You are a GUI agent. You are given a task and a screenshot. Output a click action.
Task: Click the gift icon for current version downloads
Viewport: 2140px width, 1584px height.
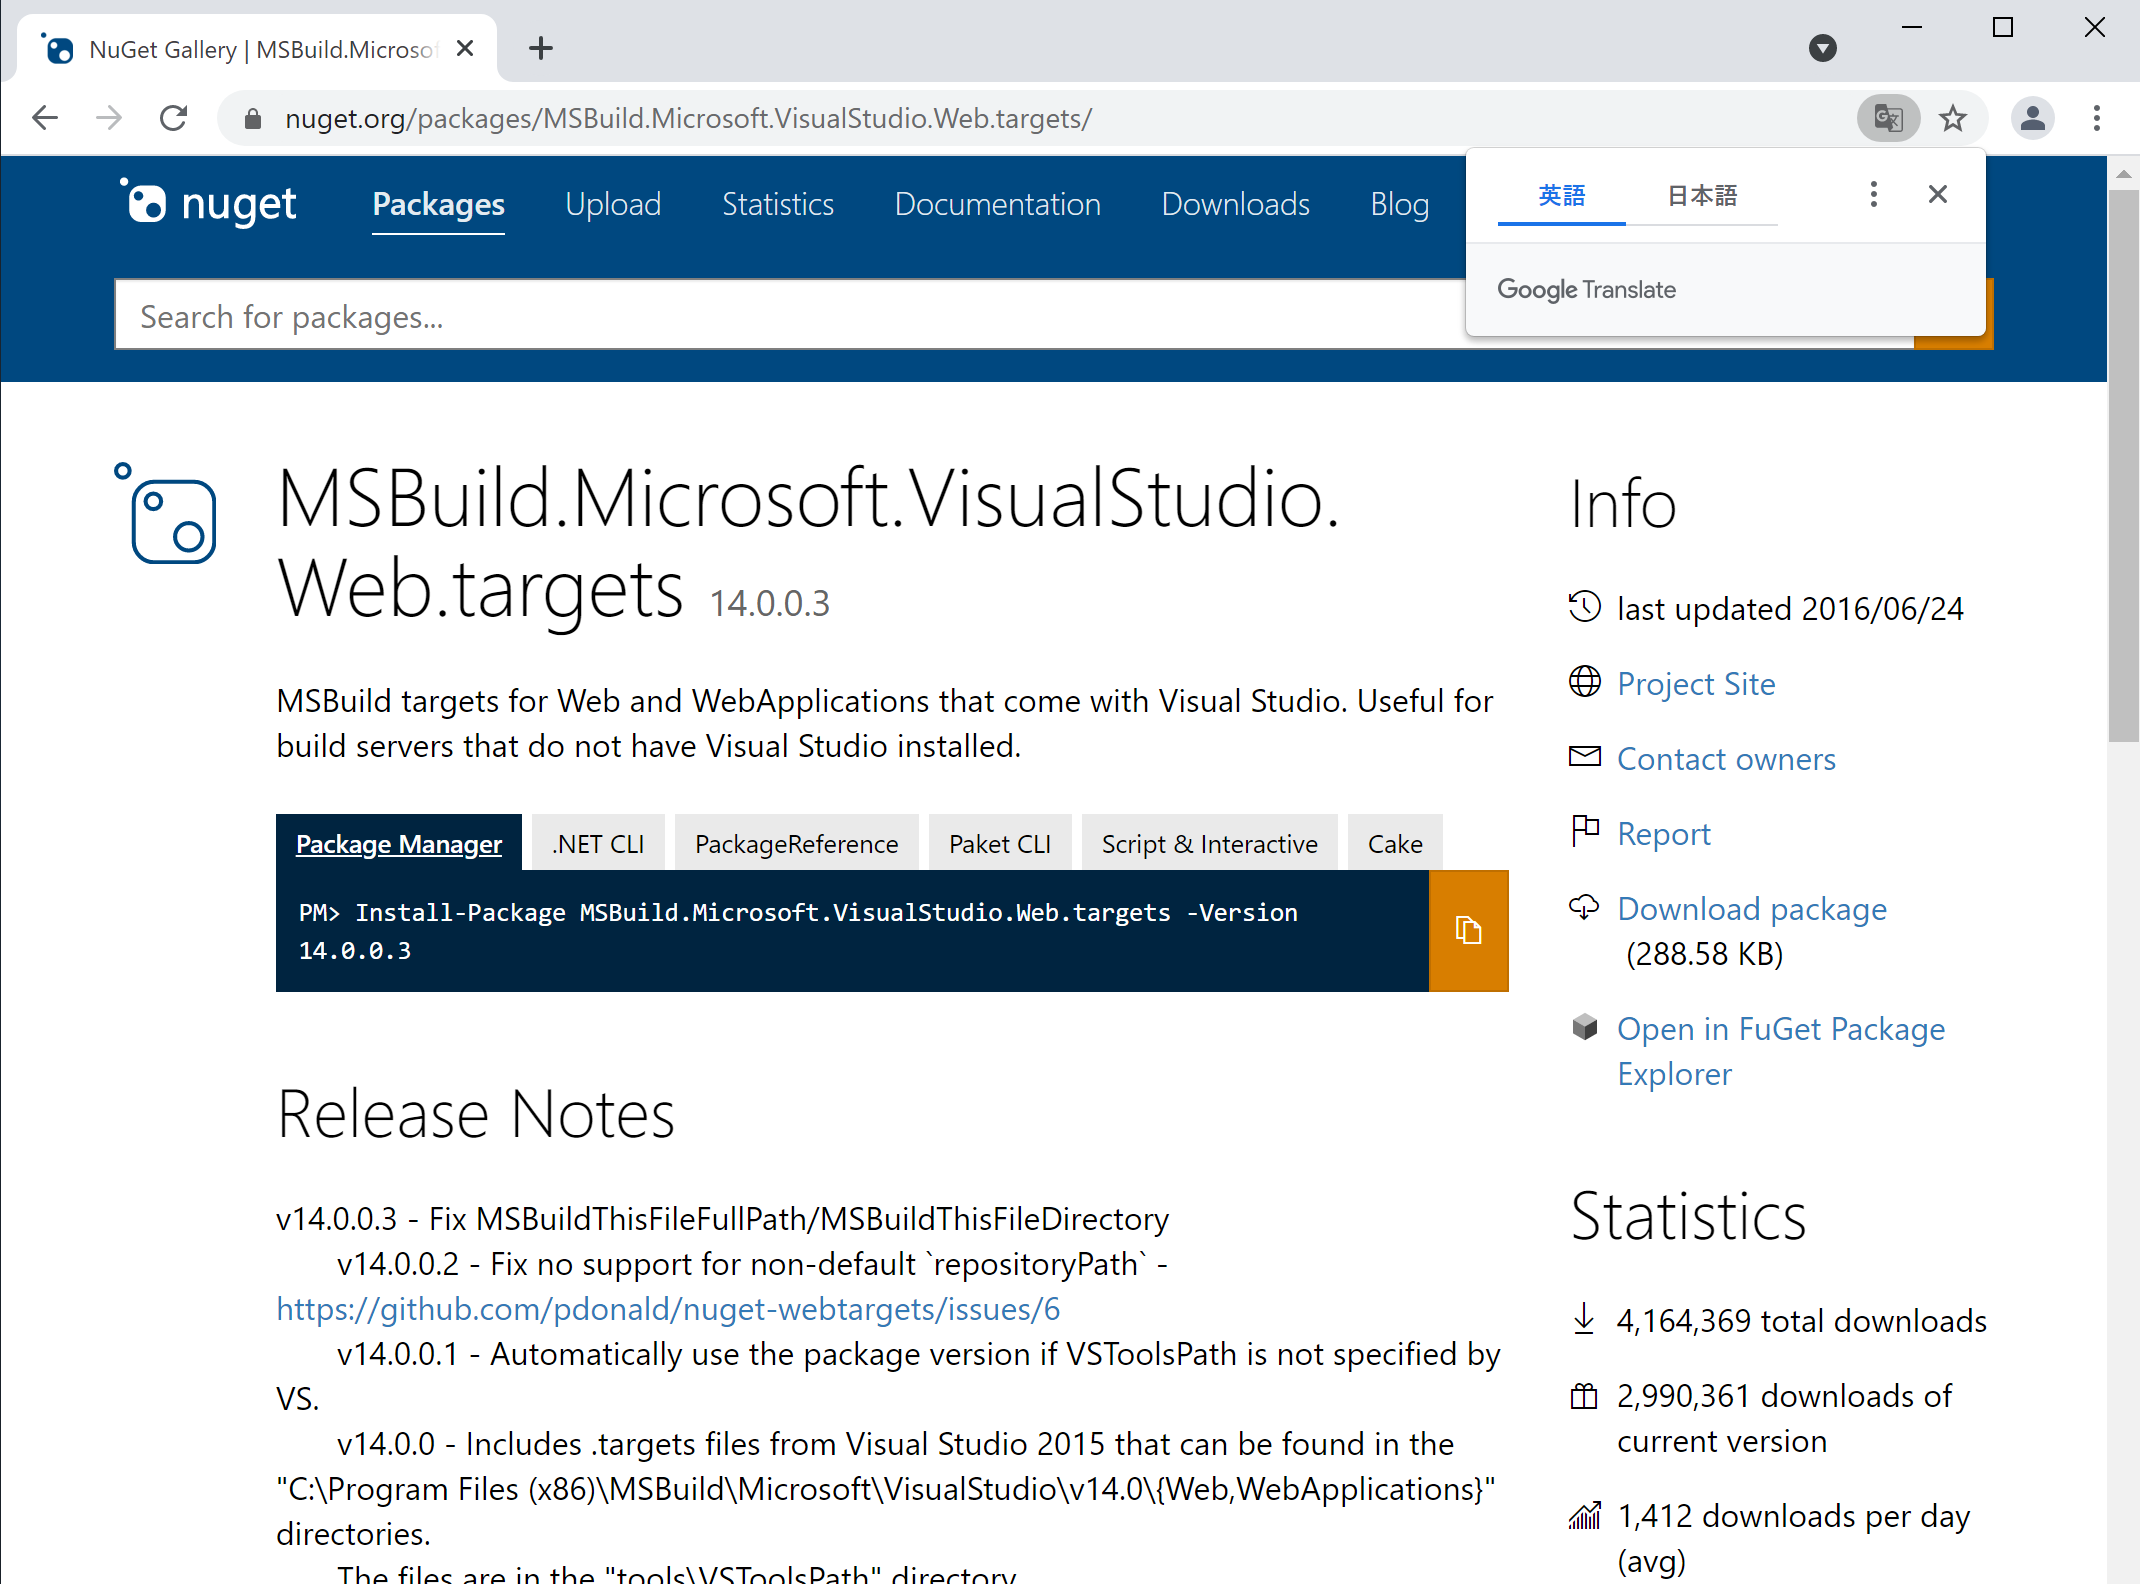pyautogui.click(x=1584, y=1395)
